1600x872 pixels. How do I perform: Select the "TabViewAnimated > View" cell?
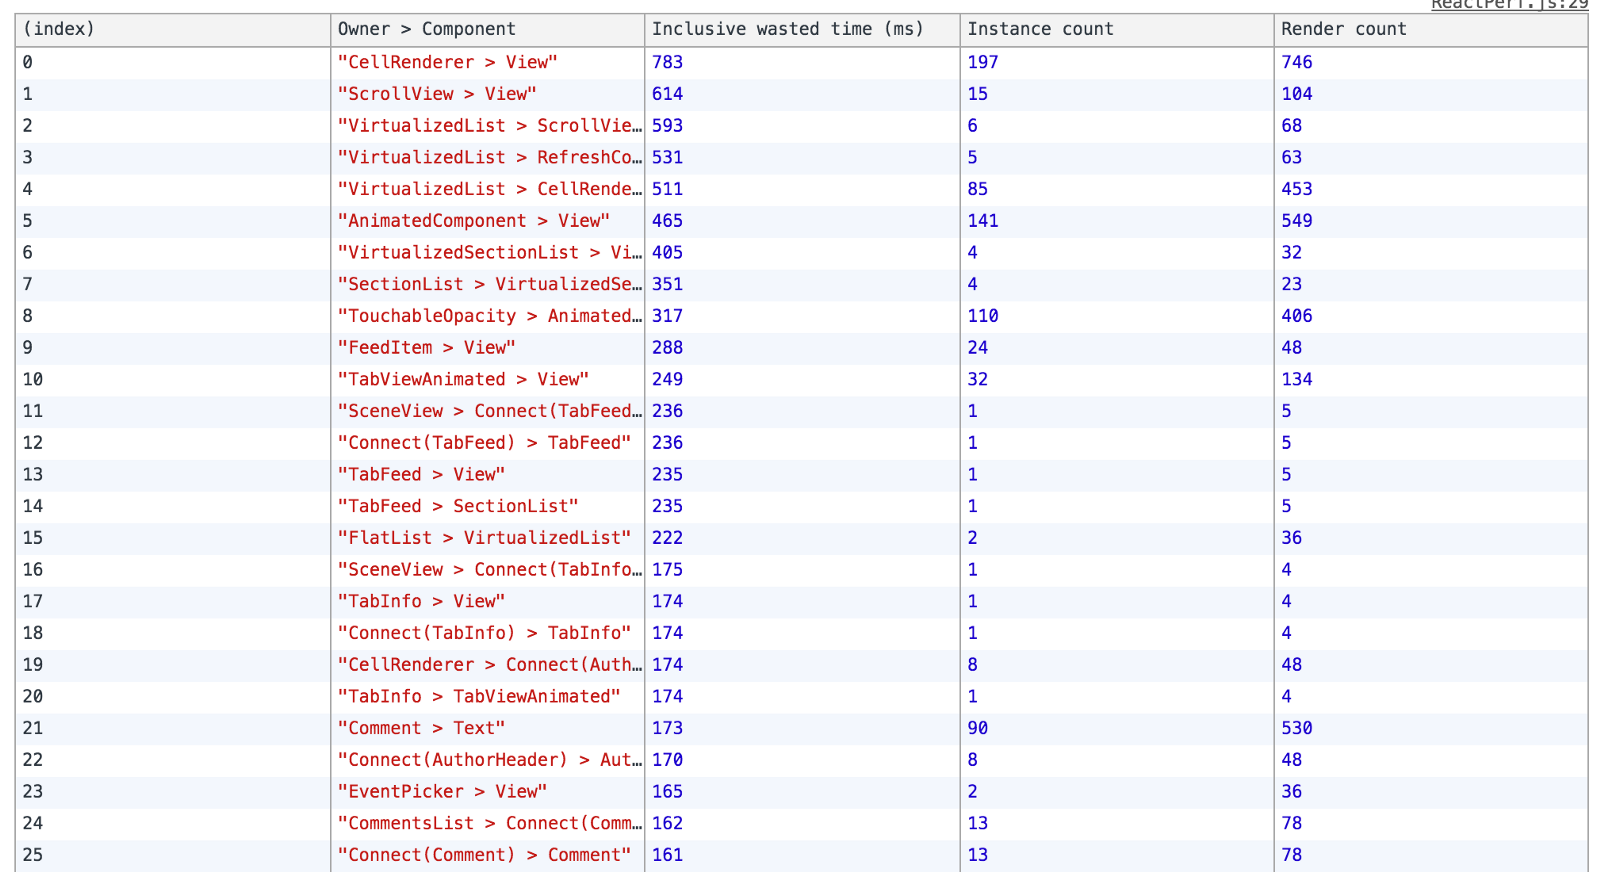click(463, 380)
